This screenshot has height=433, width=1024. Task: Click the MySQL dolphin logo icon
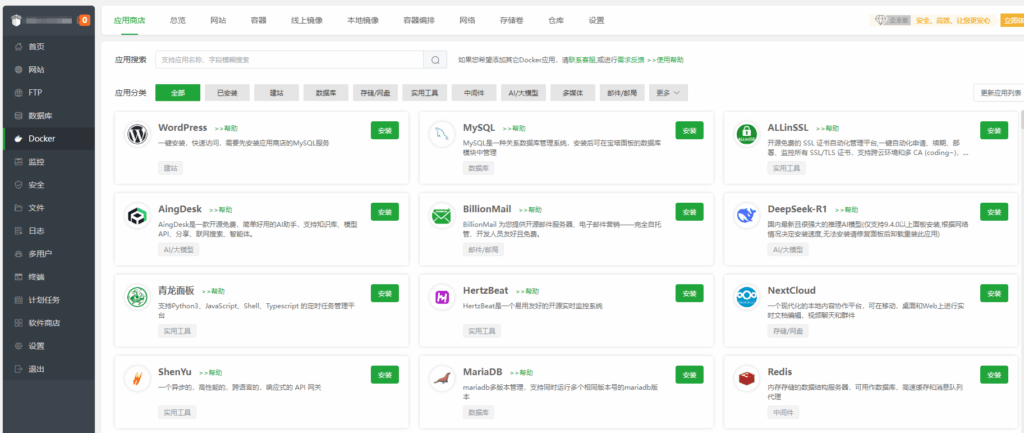[442, 135]
